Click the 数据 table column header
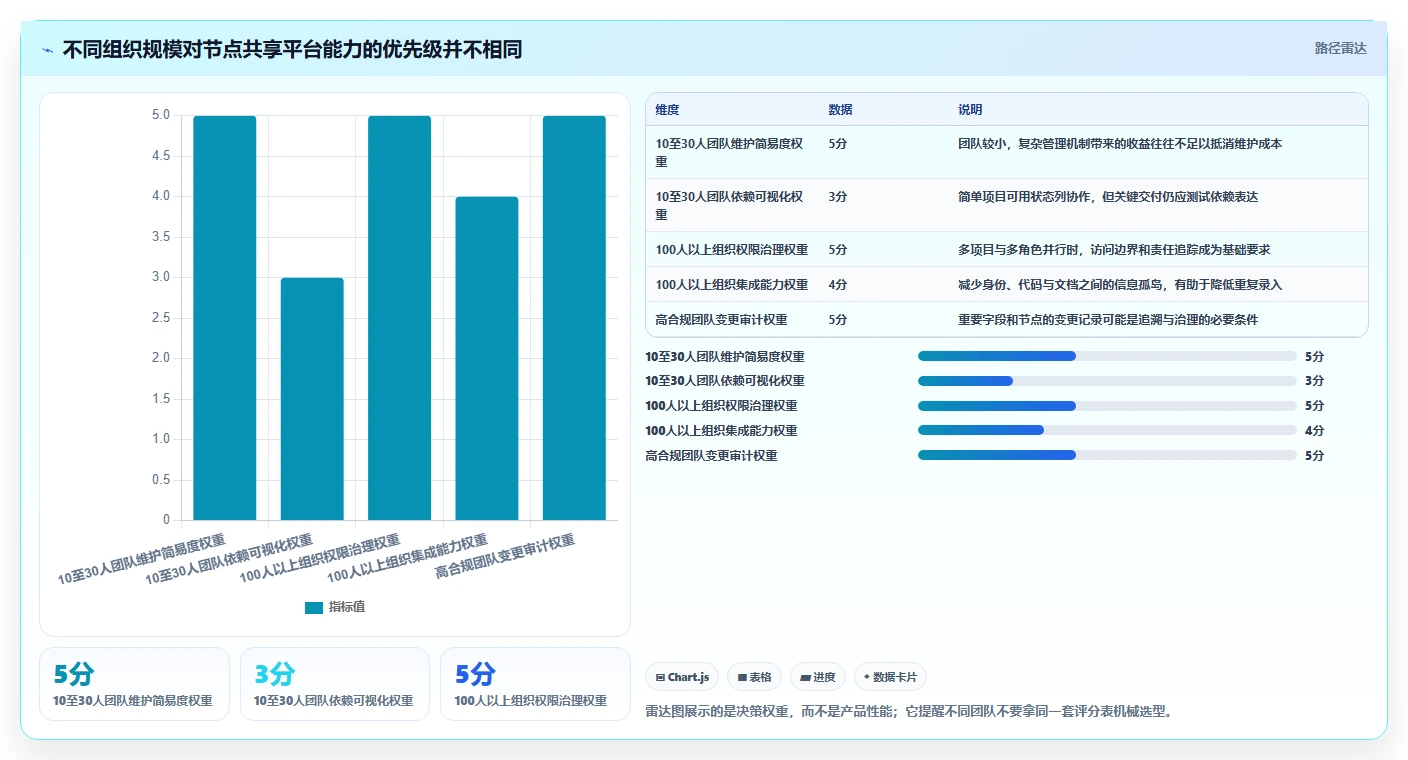1408x760 pixels. pyautogui.click(x=841, y=110)
